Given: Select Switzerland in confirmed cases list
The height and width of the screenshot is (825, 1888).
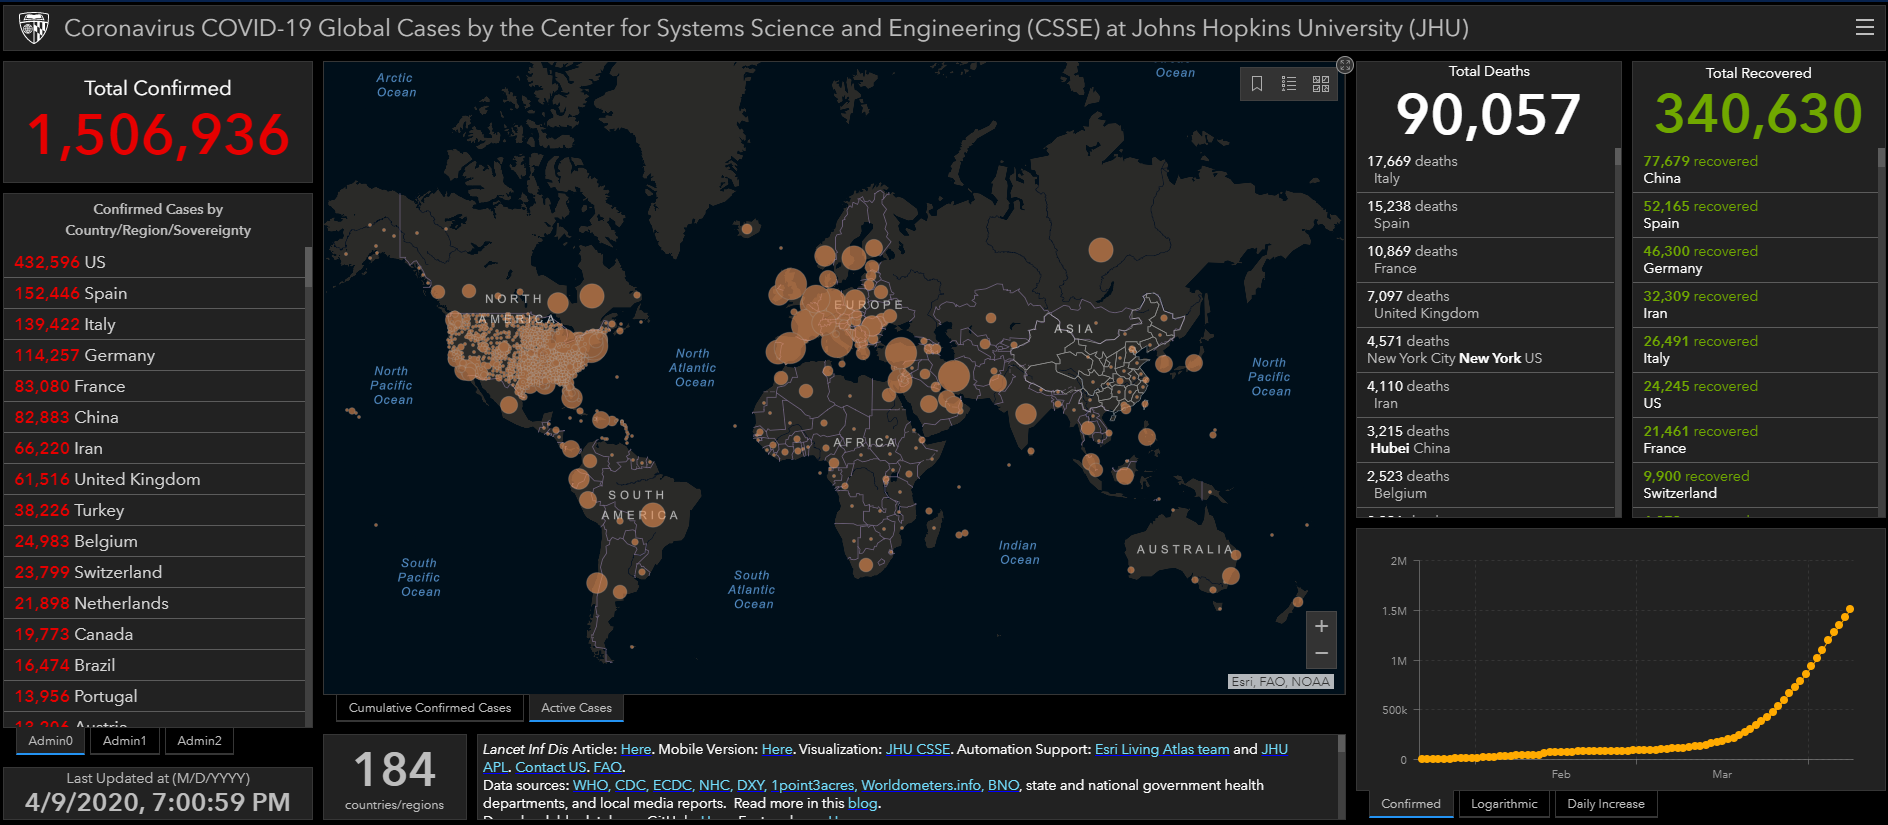Looking at the screenshot, I should tap(155, 572).
